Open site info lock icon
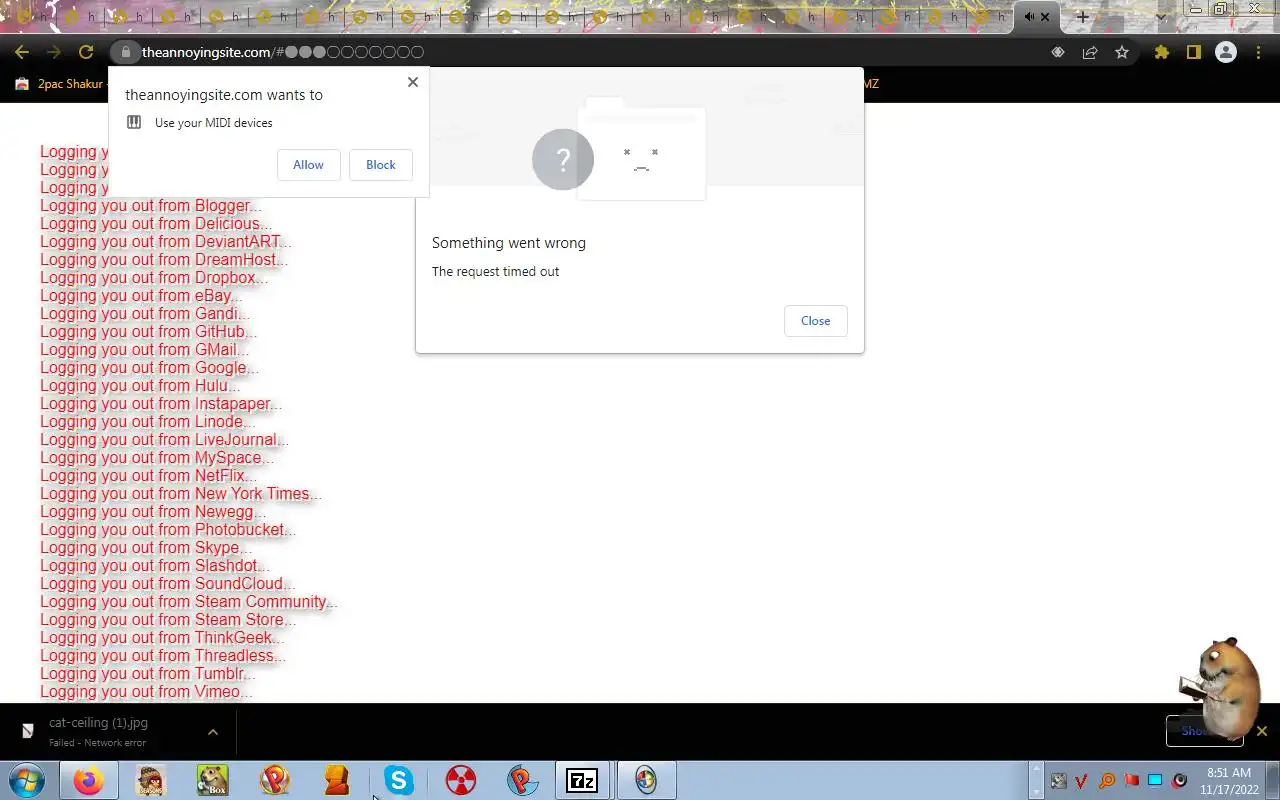 coord(124,52)
